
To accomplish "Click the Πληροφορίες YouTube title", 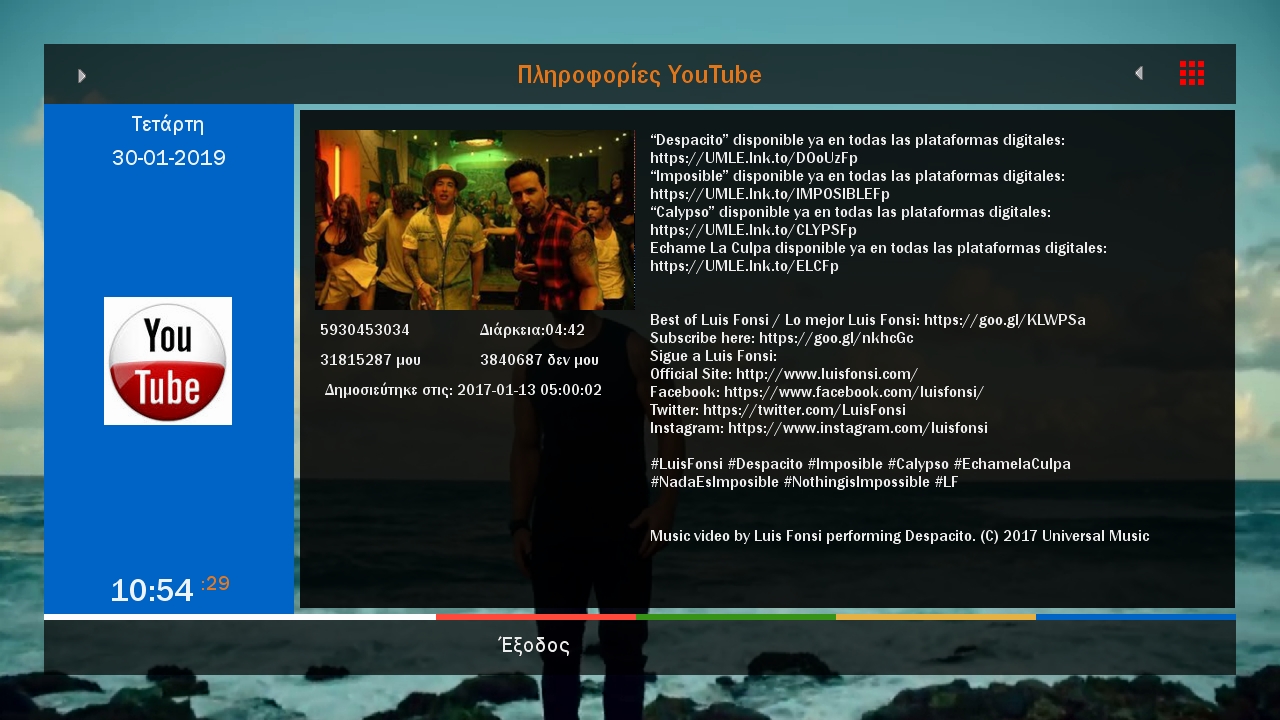I will click(x=640, y=75).
